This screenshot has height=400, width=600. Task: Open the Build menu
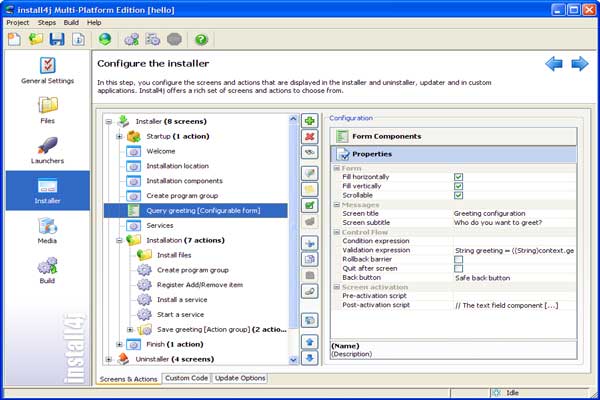click(x=70, y=21)
